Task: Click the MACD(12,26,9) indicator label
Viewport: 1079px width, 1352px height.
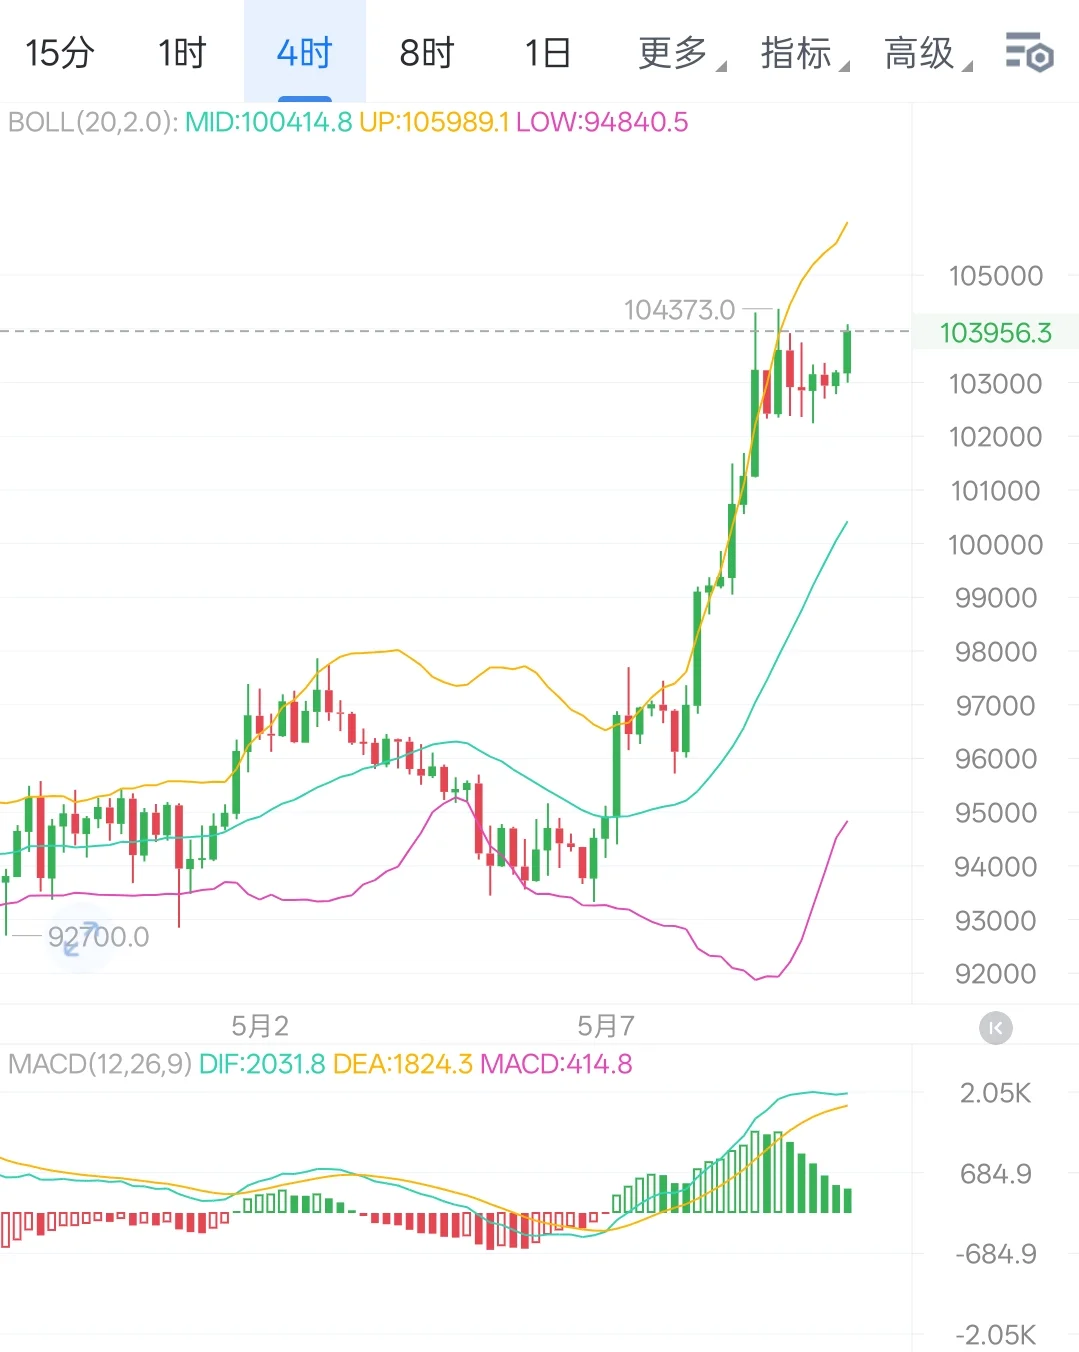Action: tap(100, 1064)
